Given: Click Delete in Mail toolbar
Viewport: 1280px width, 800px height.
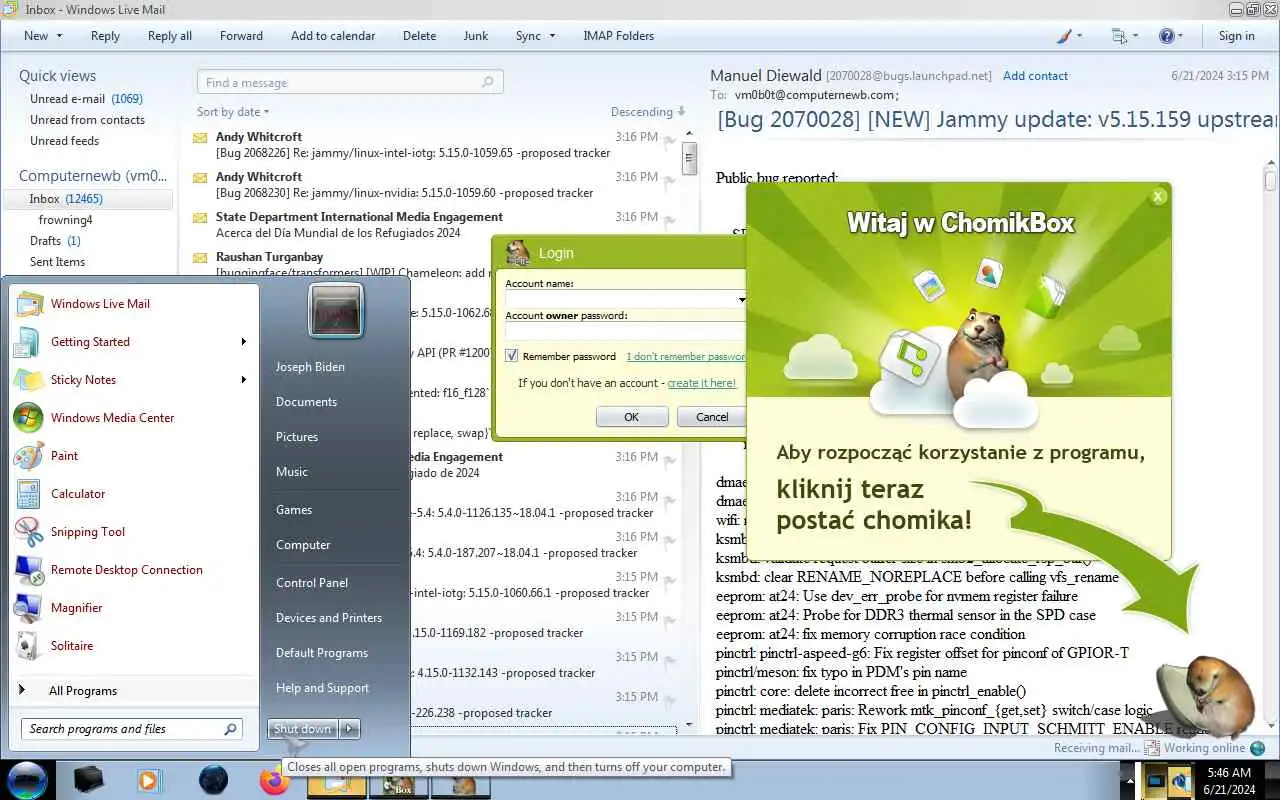Looking at the screenshot, I should pyautogui.click(x=419, y=36).
